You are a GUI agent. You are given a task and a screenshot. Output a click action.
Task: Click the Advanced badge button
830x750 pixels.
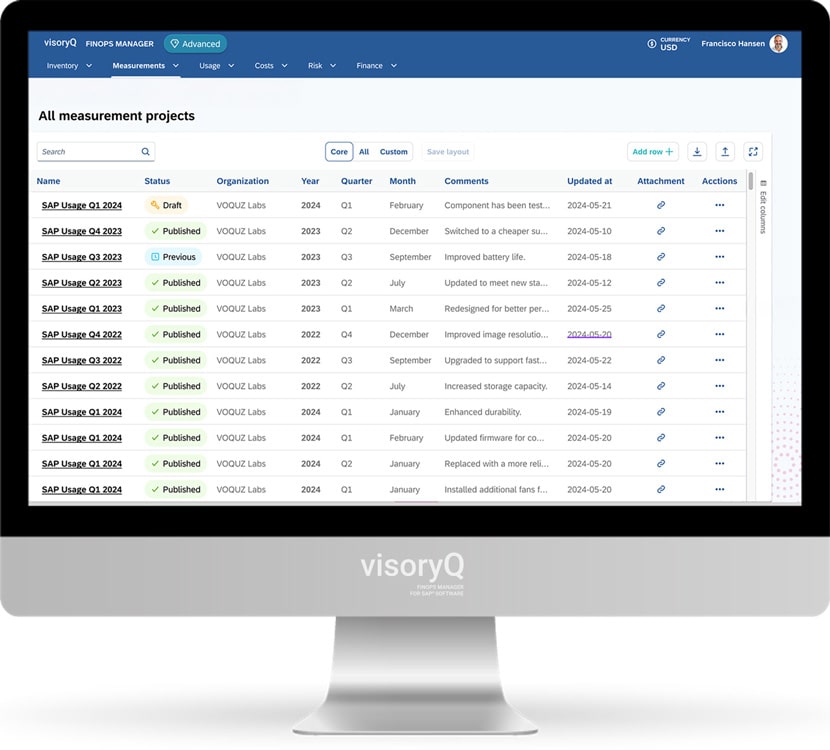[x=195, y=44]
